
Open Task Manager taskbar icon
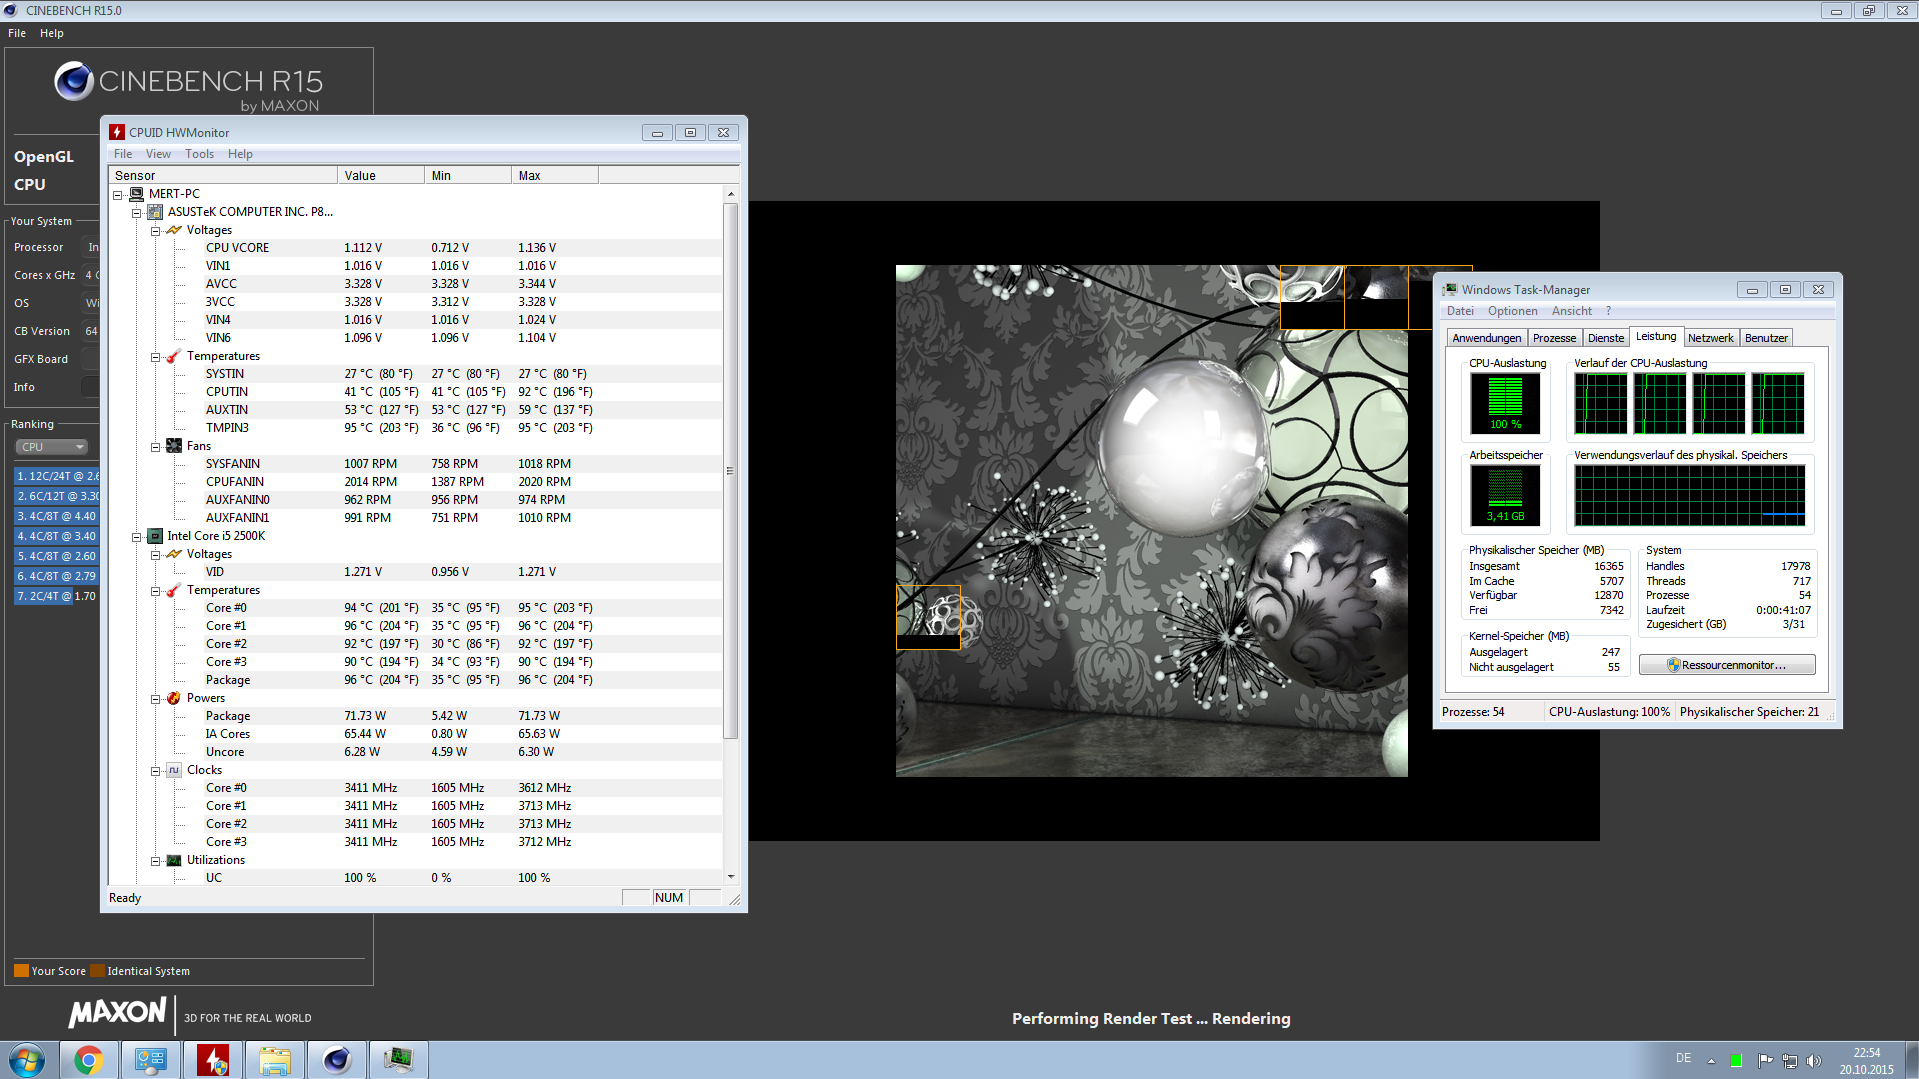coord(398,1060)
